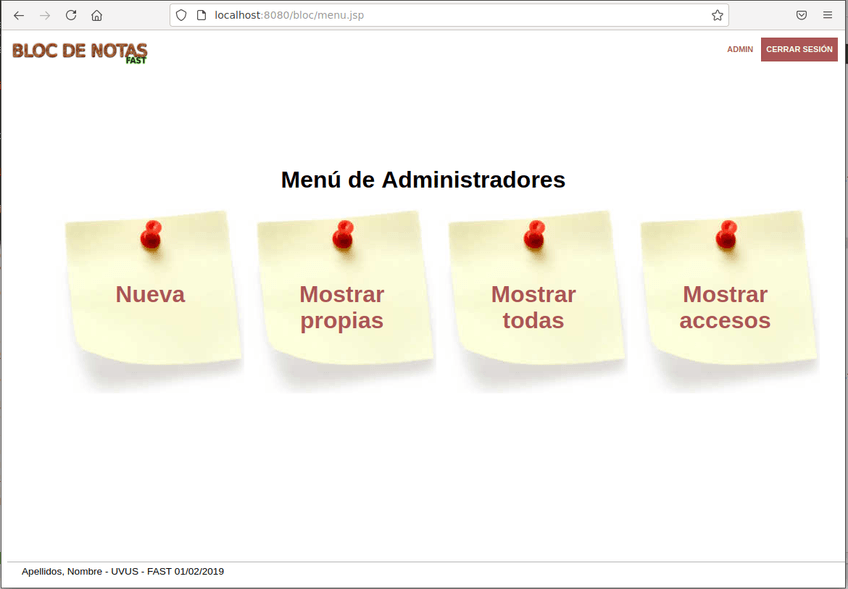The image size is (848, 589).
Task: Click the page info icon beside the URL
Action: pos(201,15)
